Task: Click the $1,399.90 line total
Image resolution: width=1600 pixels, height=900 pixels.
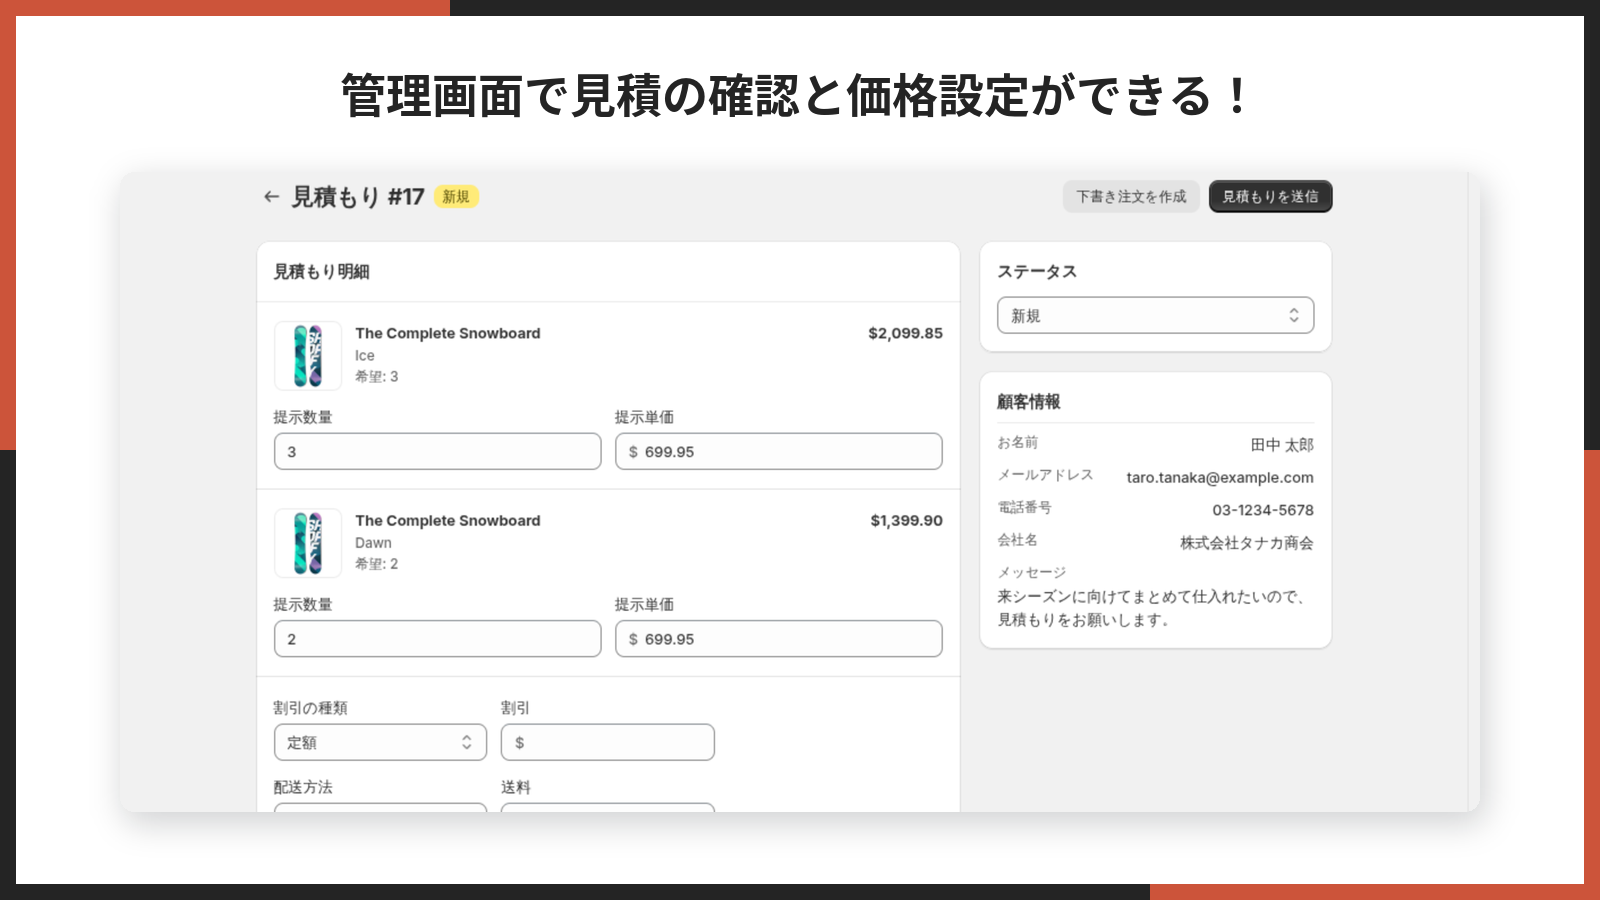Action: (x=906, y=520)
